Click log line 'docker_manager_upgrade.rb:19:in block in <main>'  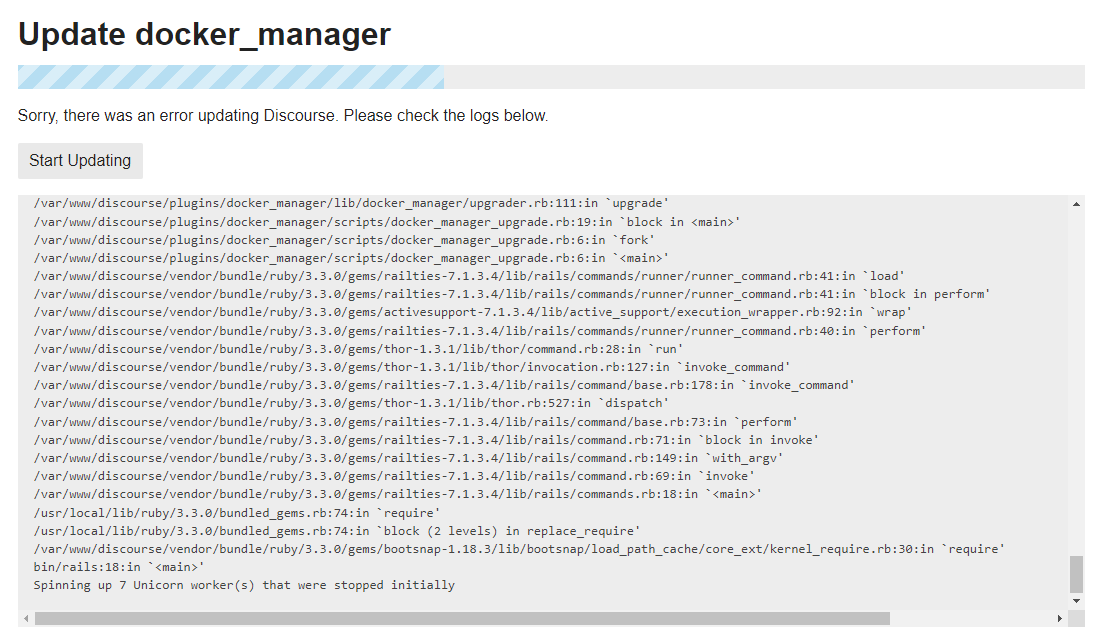(x=387, y=222)
